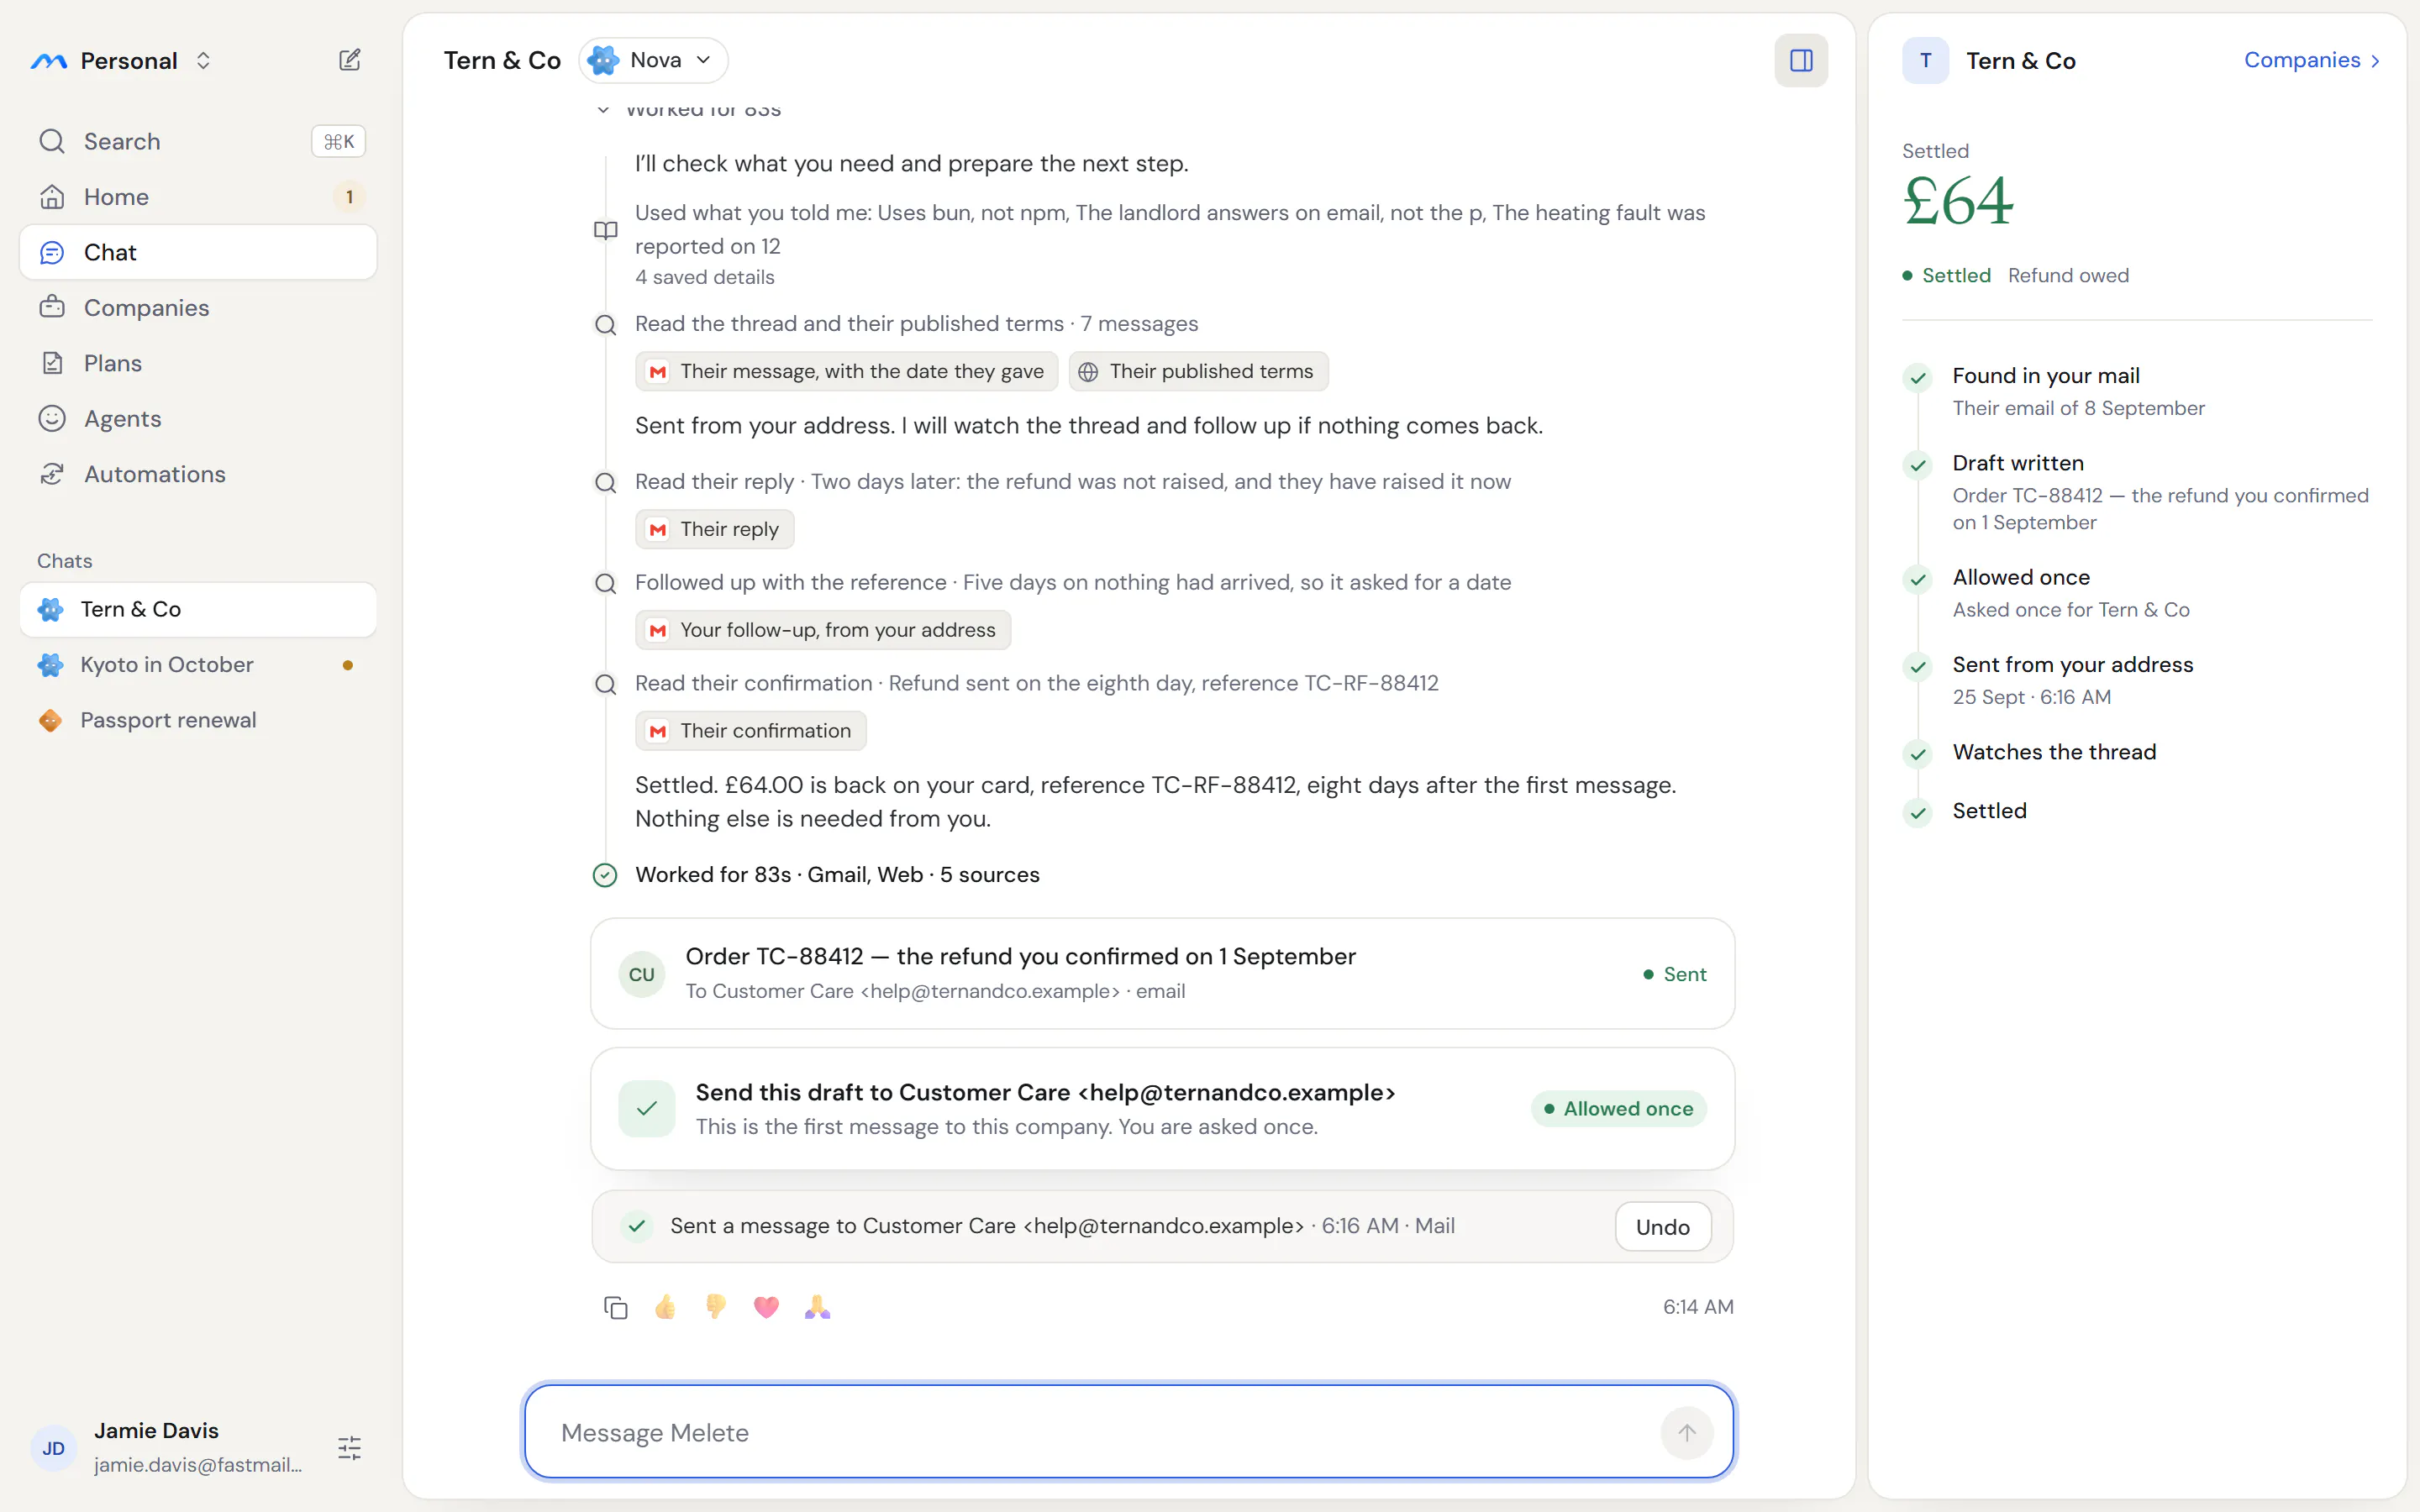
Task: Start a new chat with compose icon
Action: (349, 60)
